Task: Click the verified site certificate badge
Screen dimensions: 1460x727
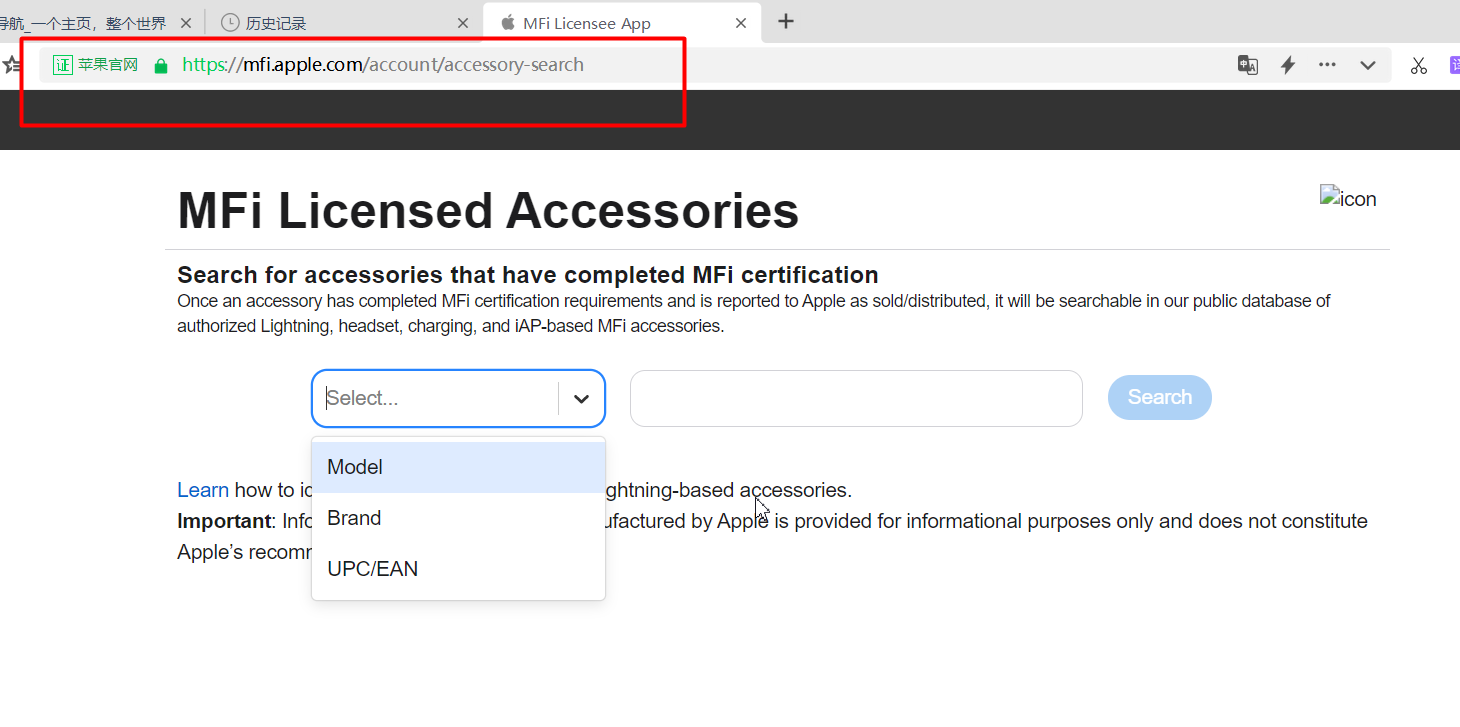Action: pyautogui.click(x=96, y=65)
